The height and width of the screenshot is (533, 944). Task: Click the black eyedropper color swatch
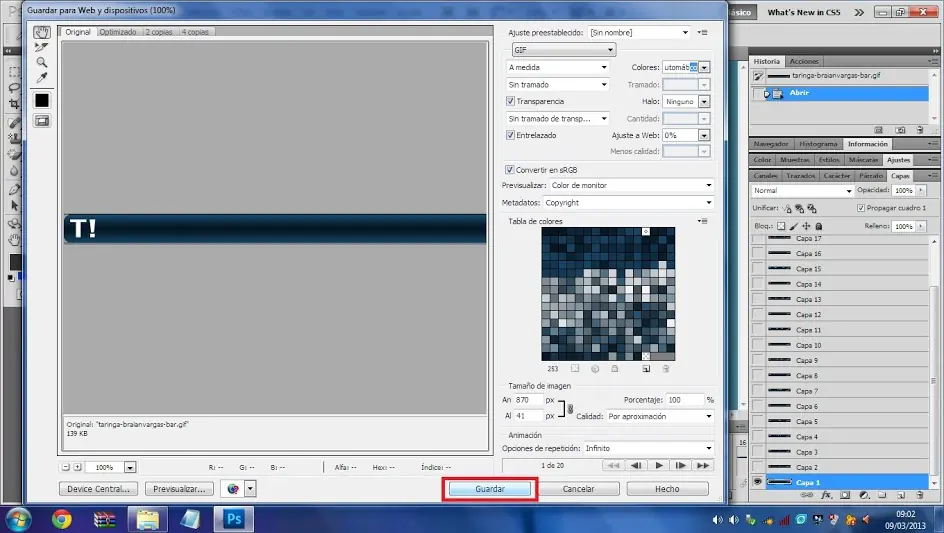(42, 100)
